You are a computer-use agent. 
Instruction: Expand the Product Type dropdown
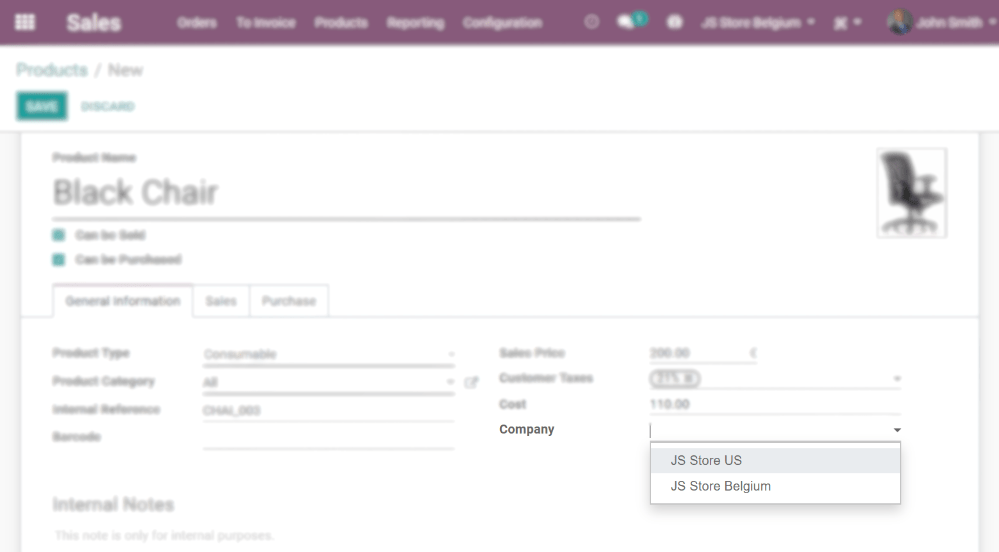click(451, 355)
